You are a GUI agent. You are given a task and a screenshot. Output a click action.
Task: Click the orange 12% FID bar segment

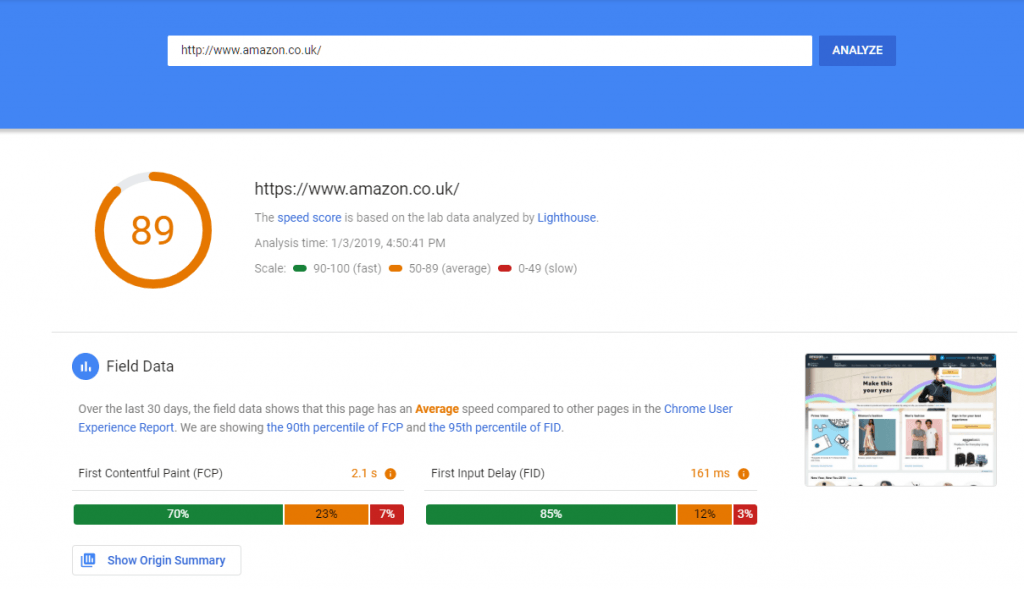(x=703, y=513)
